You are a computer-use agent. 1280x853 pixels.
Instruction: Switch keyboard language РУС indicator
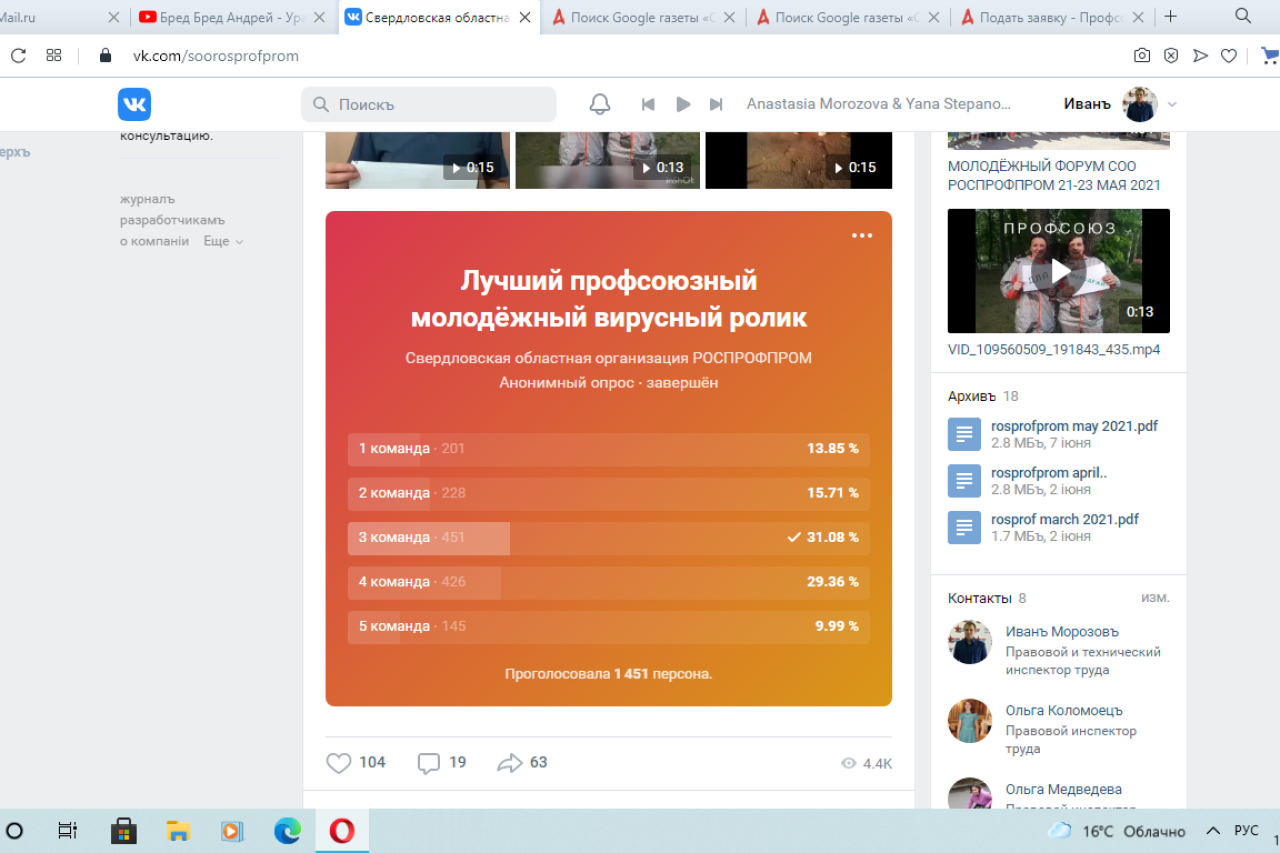(1246, 831)
